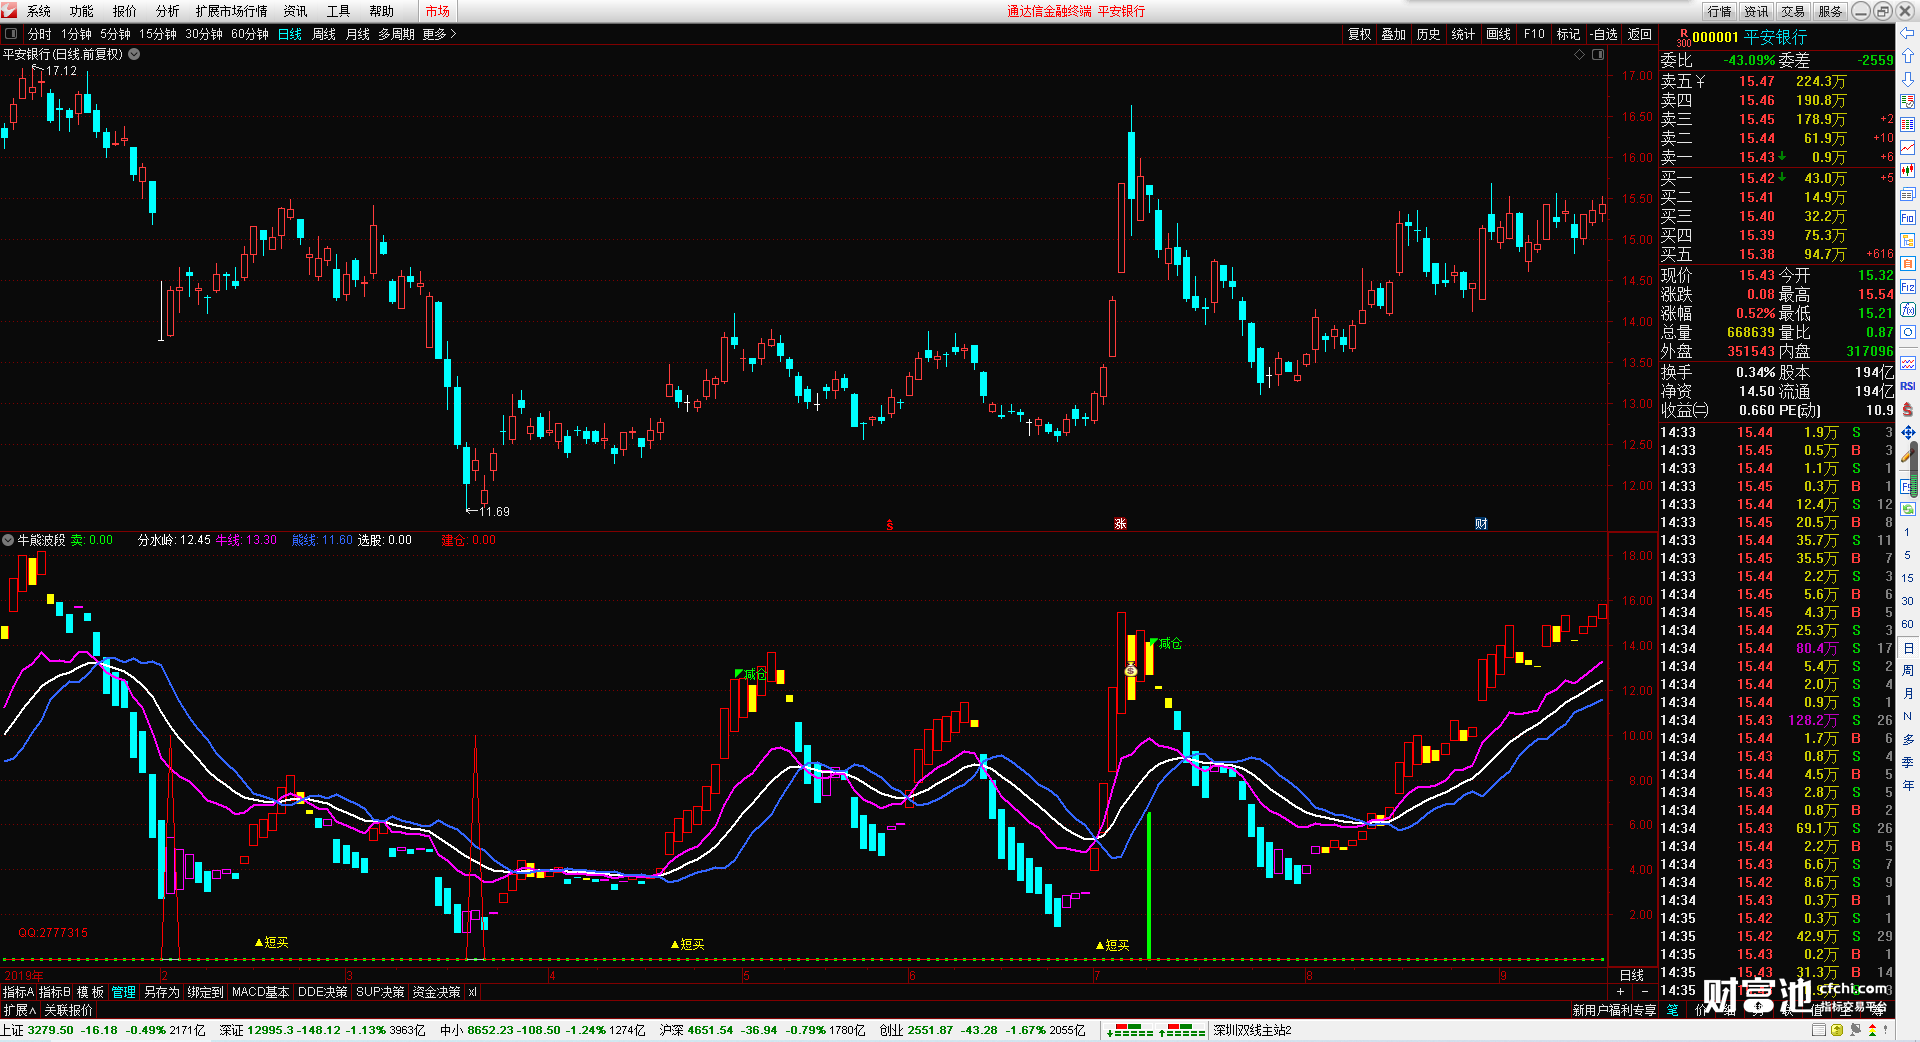Click the 另存为 save-as button

[162, 992]
